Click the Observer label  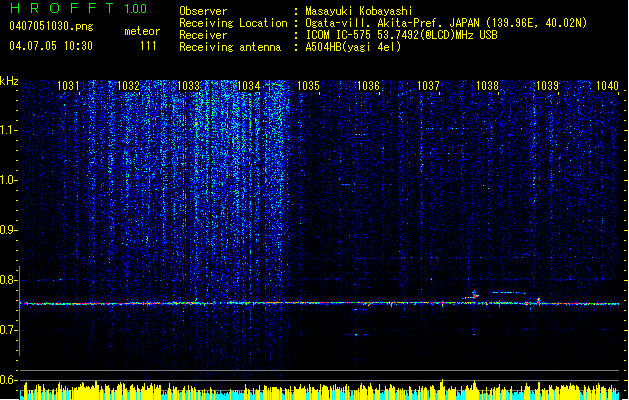(203, 11)
